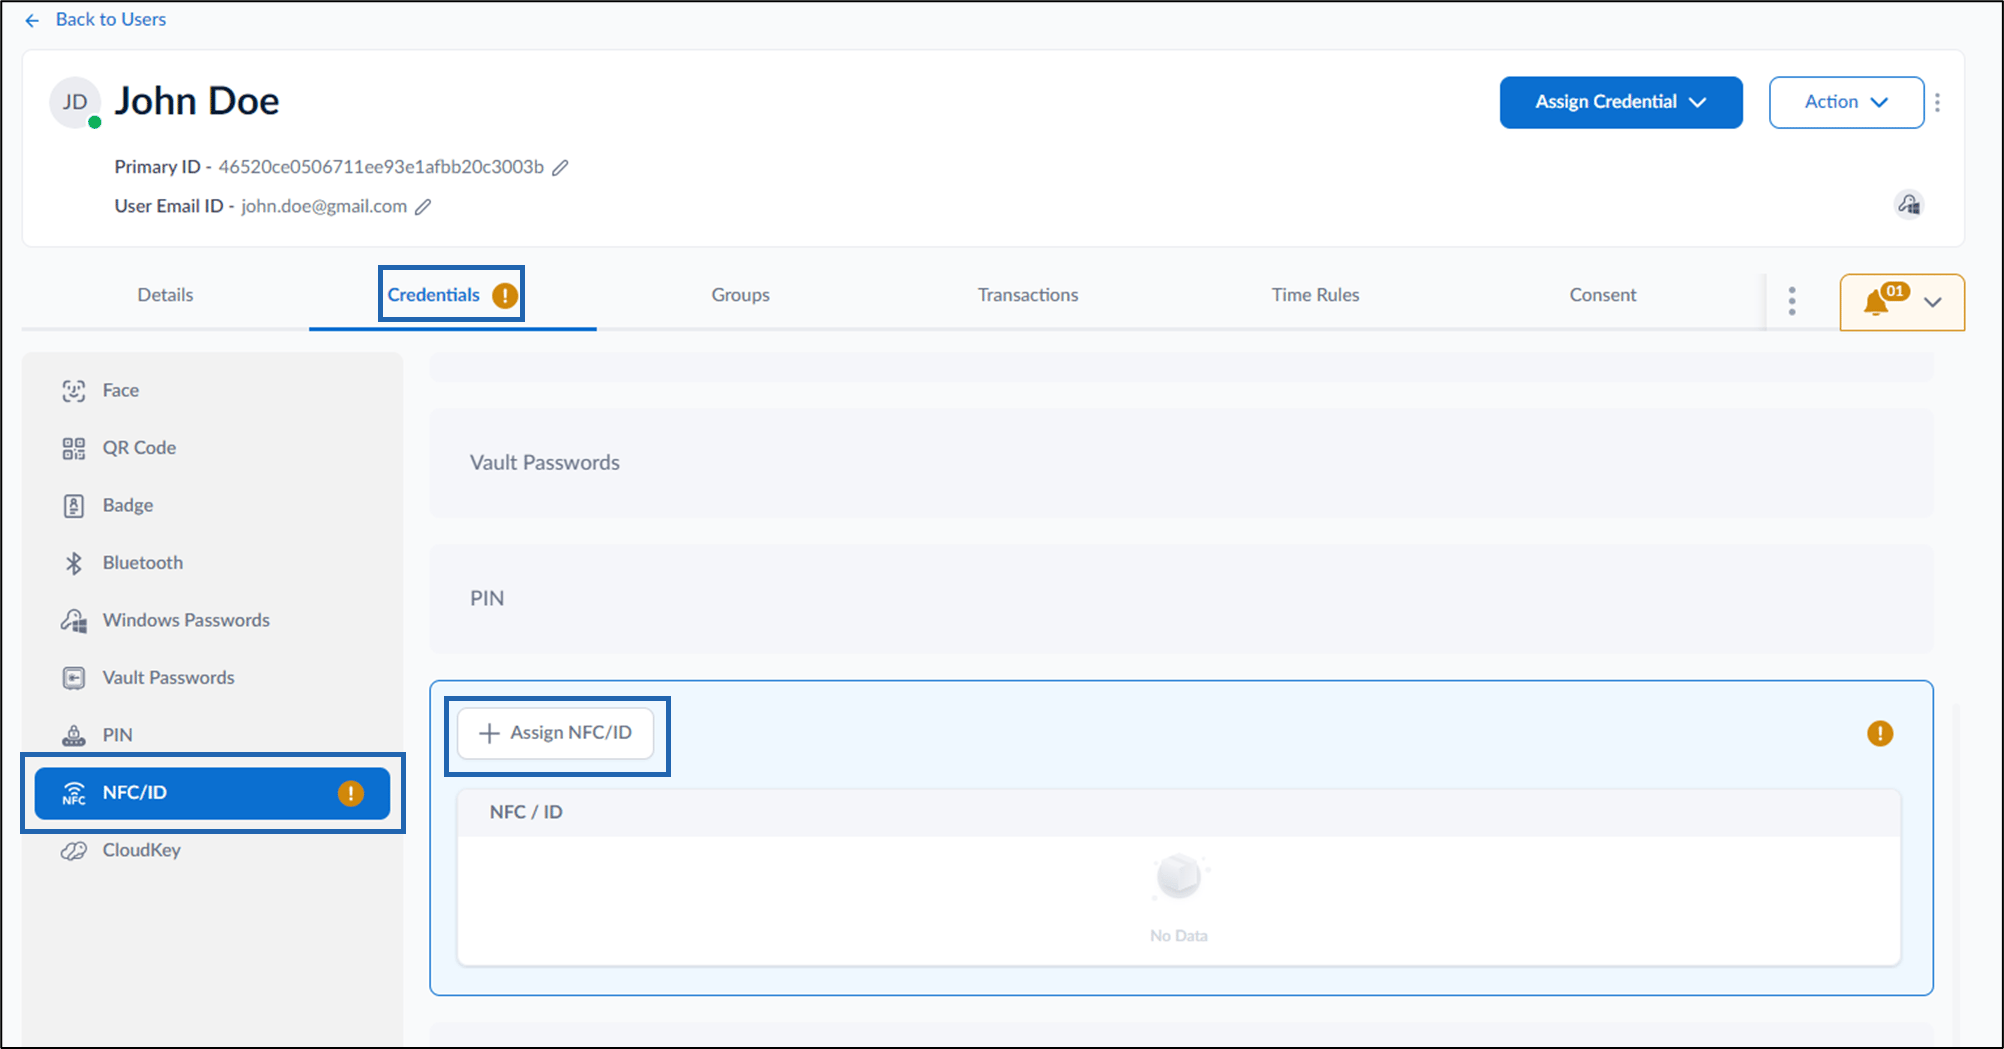2004x1049 pixels.
Task: Select NFC/ID in the sidebar
Action: pyautogui.click(x=212, y=793)
